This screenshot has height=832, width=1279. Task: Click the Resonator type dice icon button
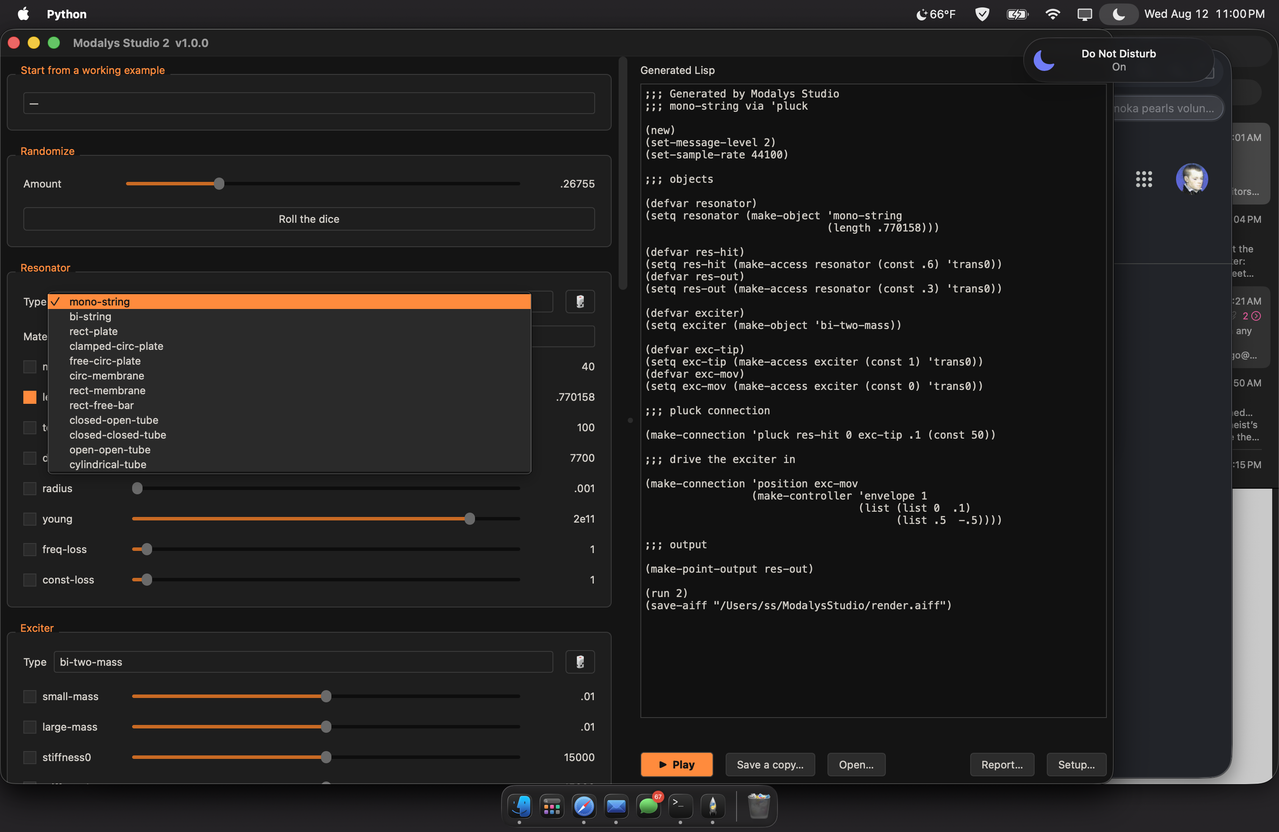580,302
